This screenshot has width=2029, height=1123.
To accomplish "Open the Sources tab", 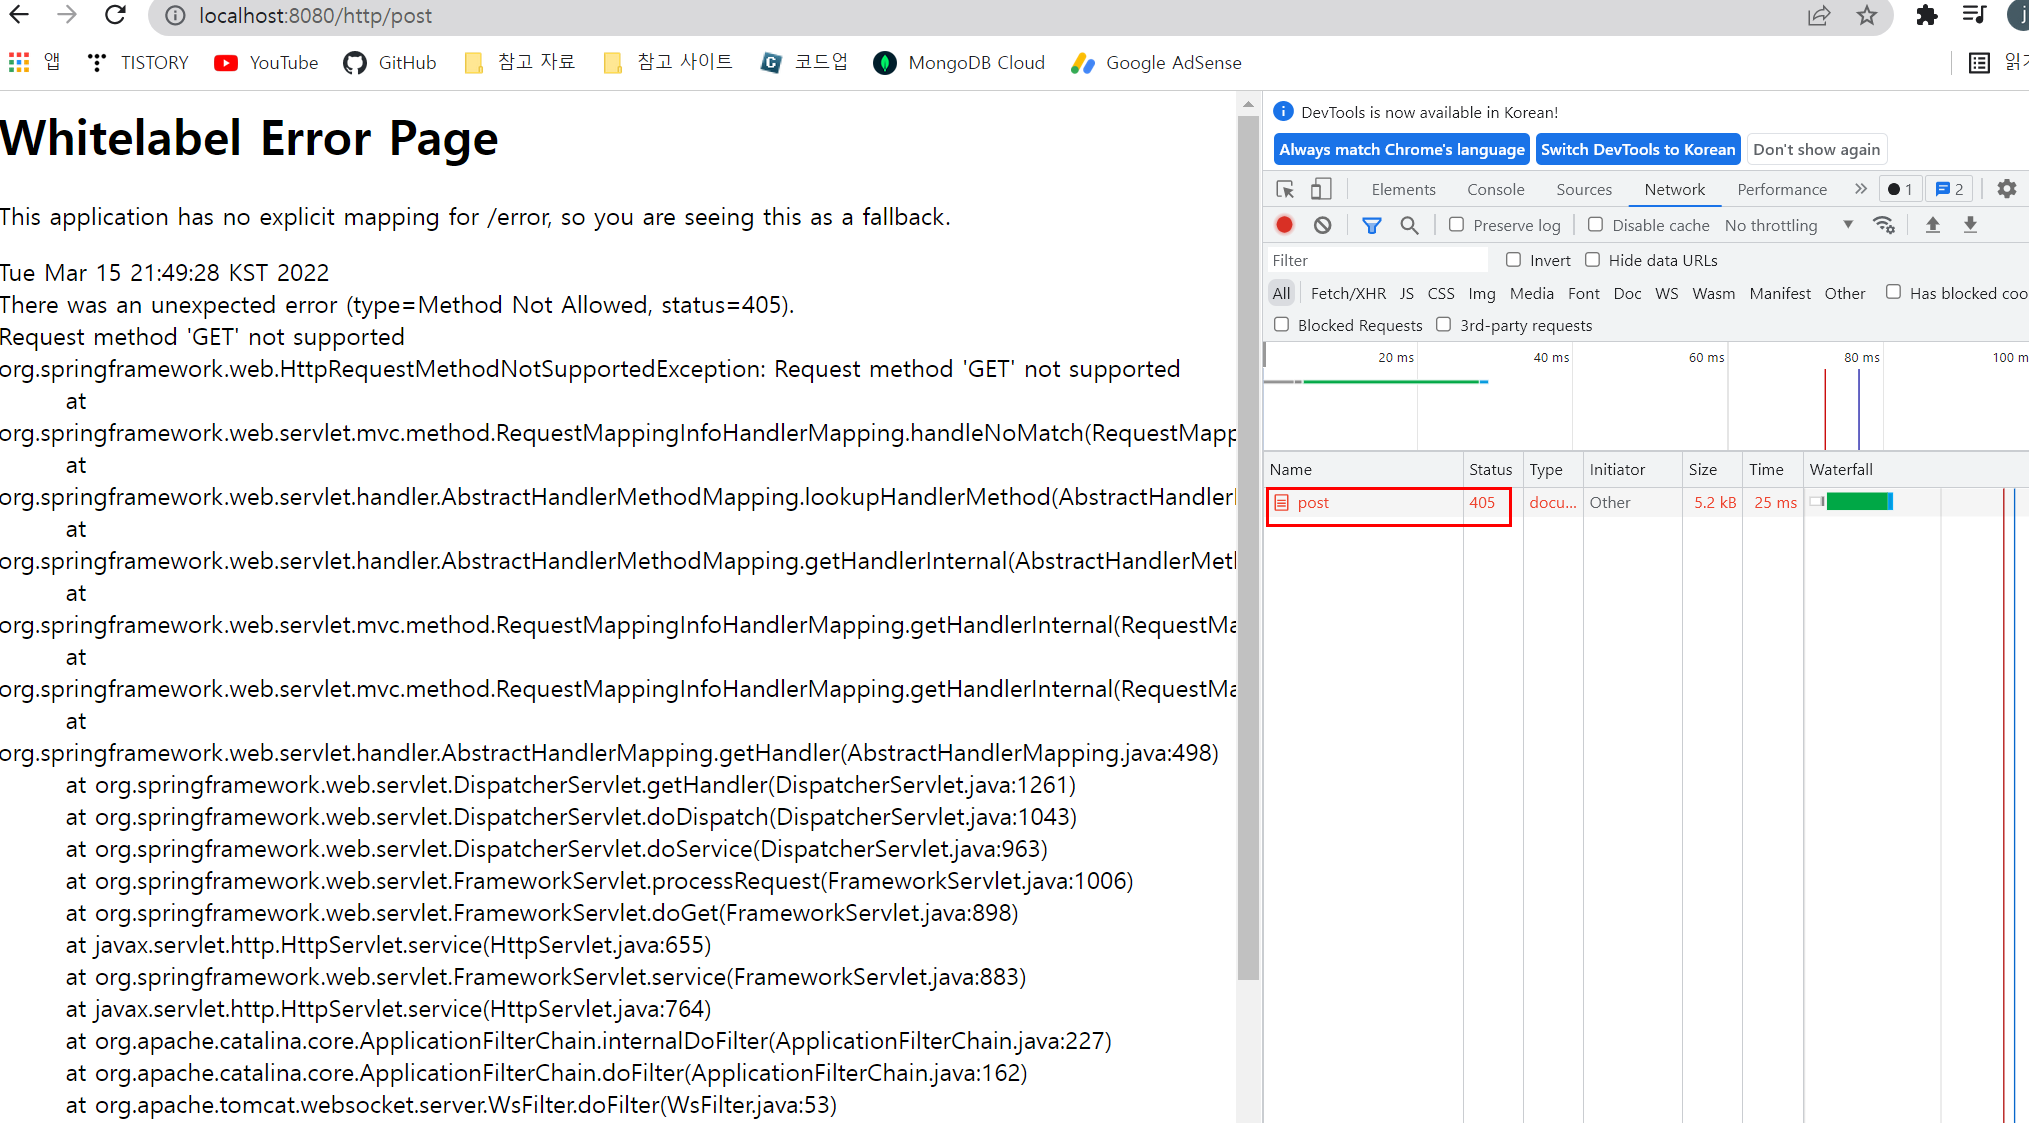I will point(1583,189).
